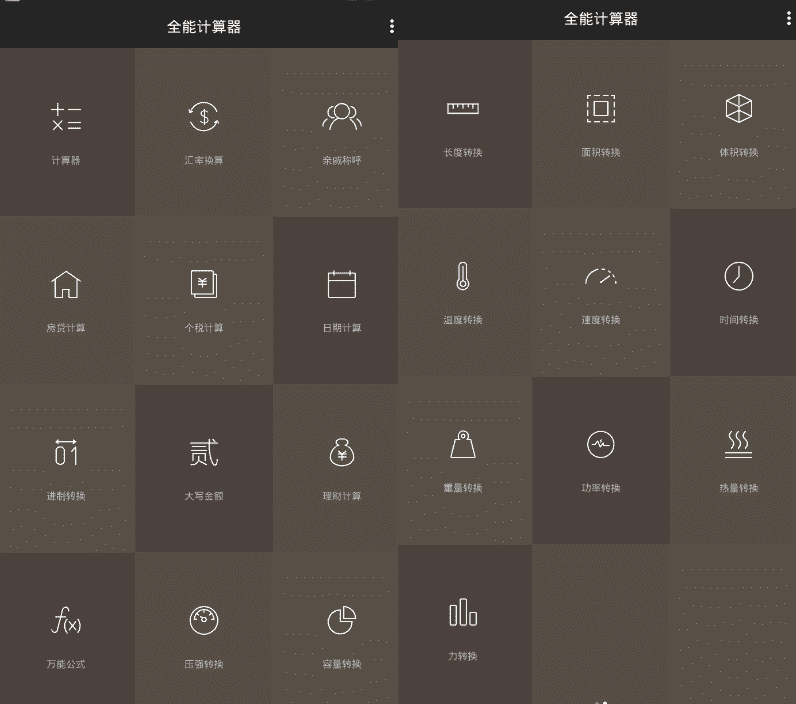Viewport: 796px width, 704px height.
Task: Click the 房贷计算 text label
Action: [66, 328]
